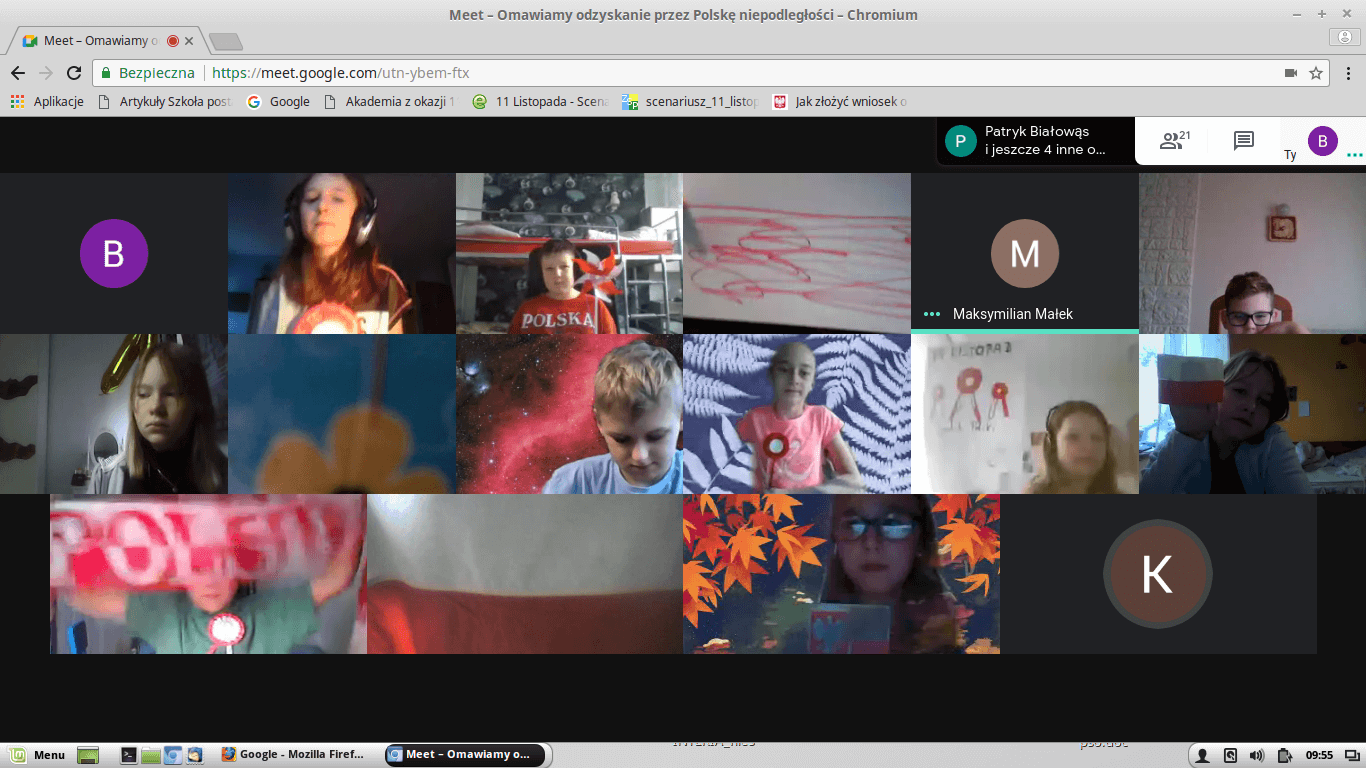Click the Google bookmark in bookmarks bar
This screenshot has width=1366, height=768.
click(279, 101)
